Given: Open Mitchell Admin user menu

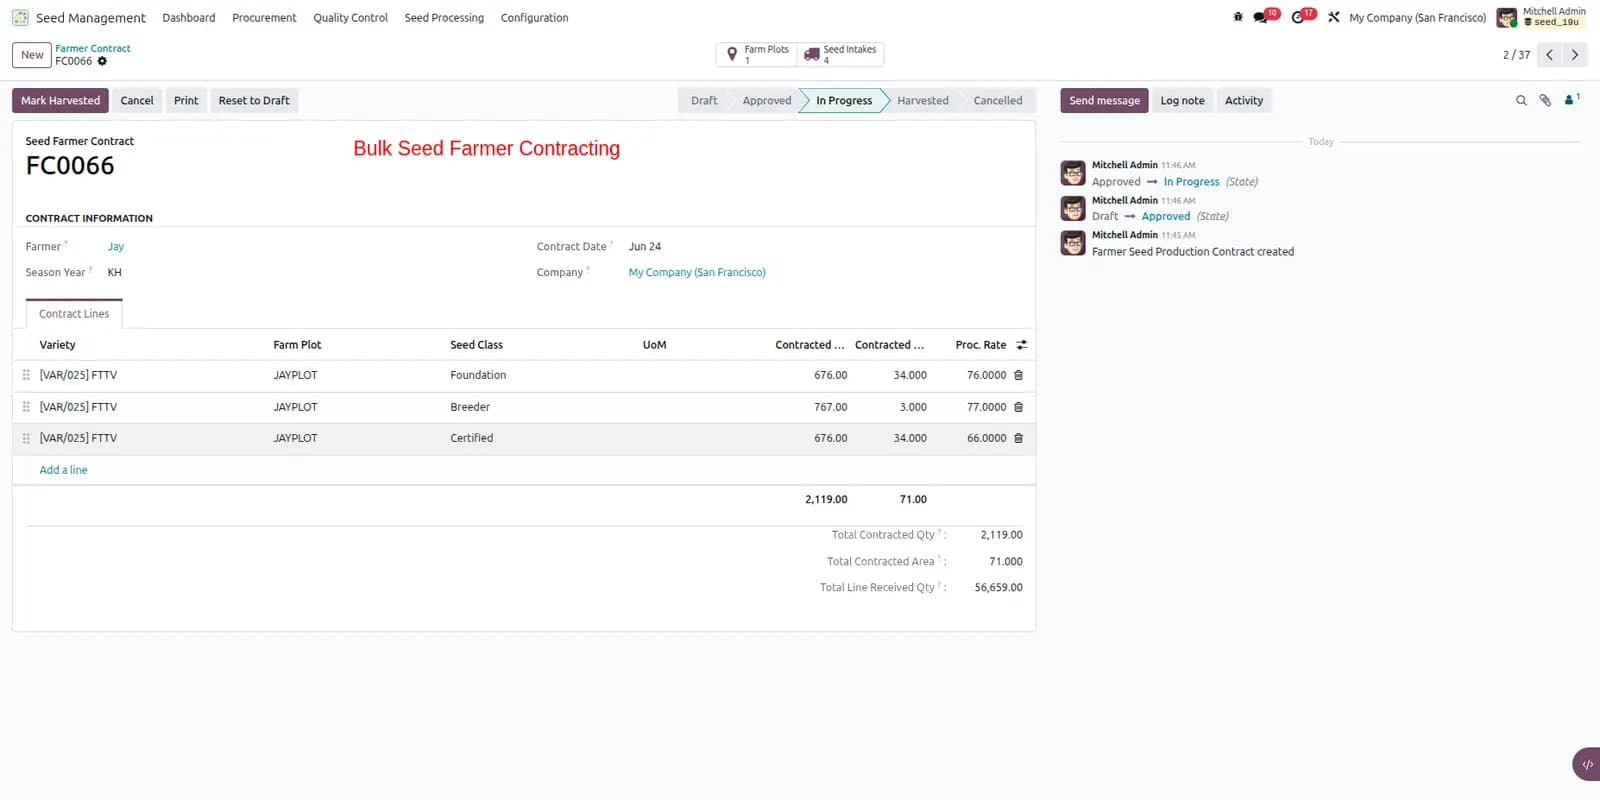Looking at the screenshot, I should [1541, 17].
